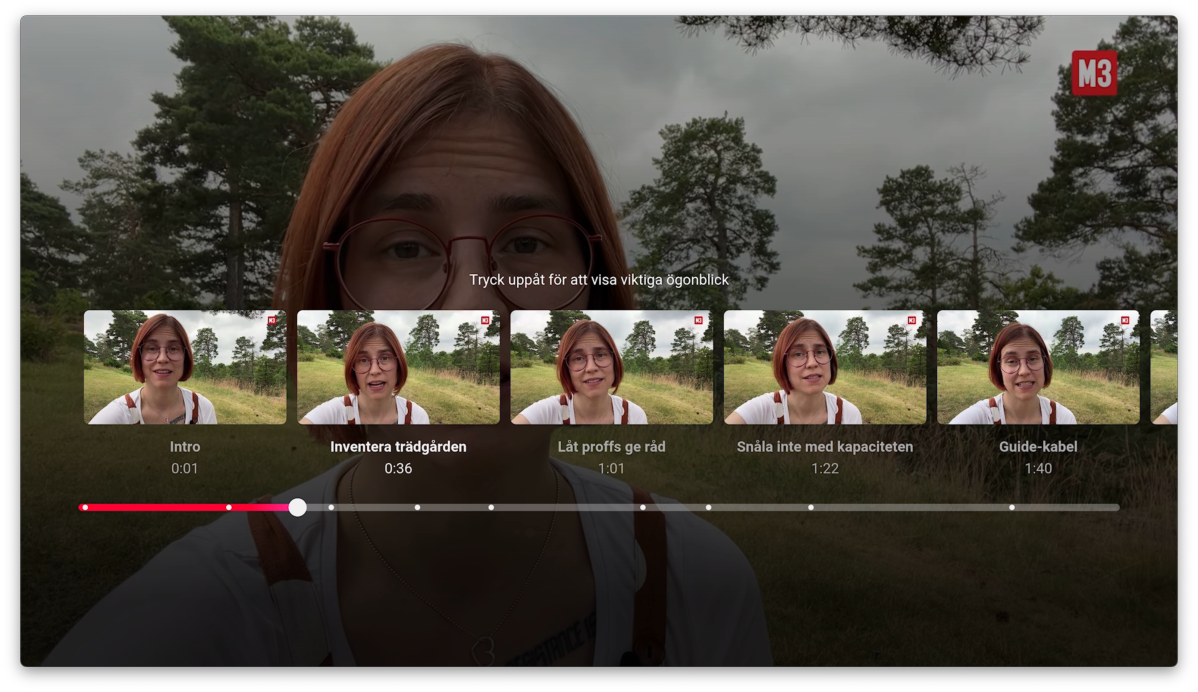Screen dimensions: 1198x692
Task: Click the first chapter marker dot on the timeline
Action: pyautogui.click(x=84, y=507)
